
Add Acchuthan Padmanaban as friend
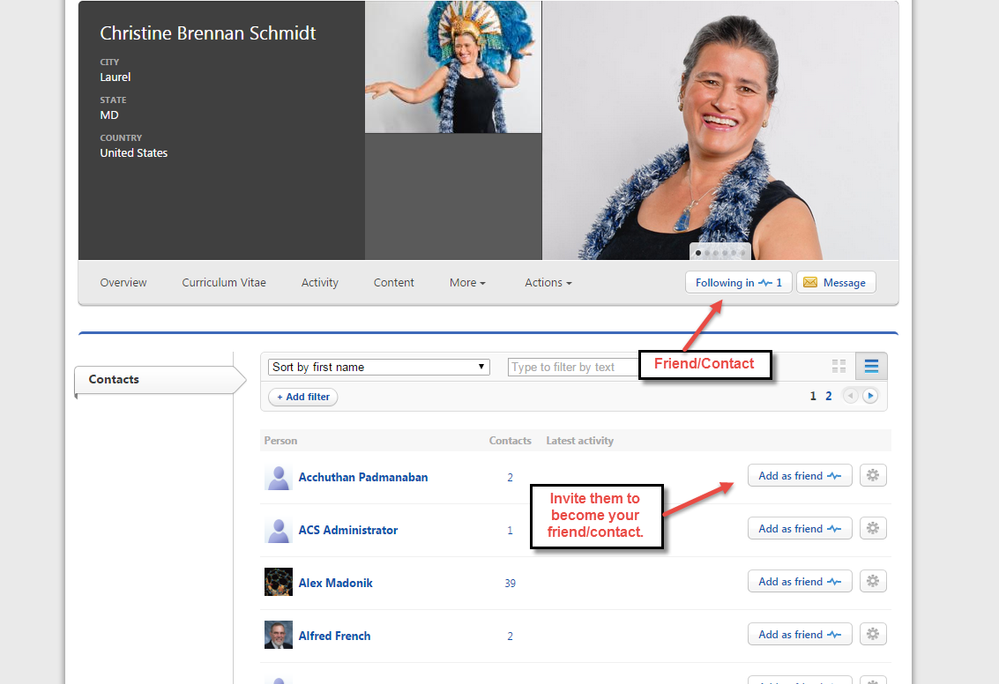(799, 476)
